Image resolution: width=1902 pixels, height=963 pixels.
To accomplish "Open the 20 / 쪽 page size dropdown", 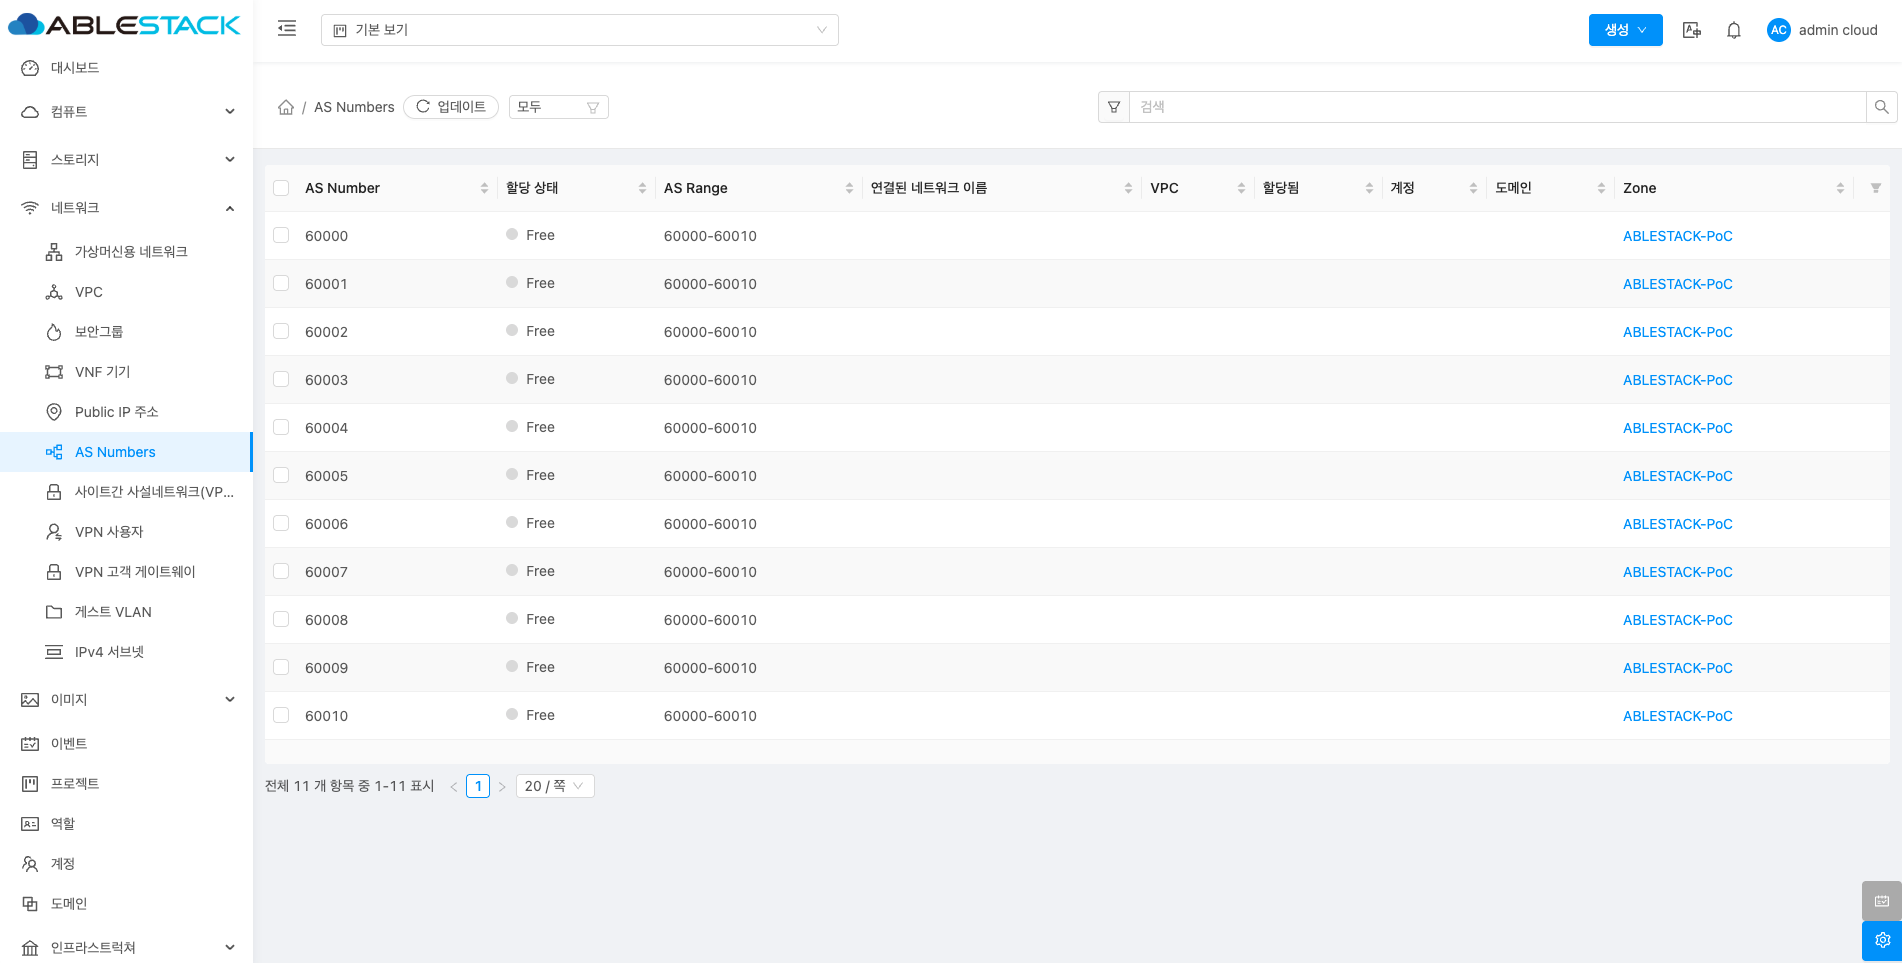I will (x=555, y=786).
